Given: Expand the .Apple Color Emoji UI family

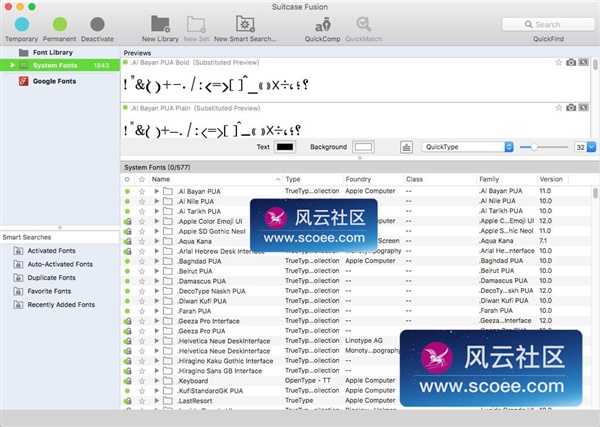Looking at the screenshot, I should tap(157, 221).
